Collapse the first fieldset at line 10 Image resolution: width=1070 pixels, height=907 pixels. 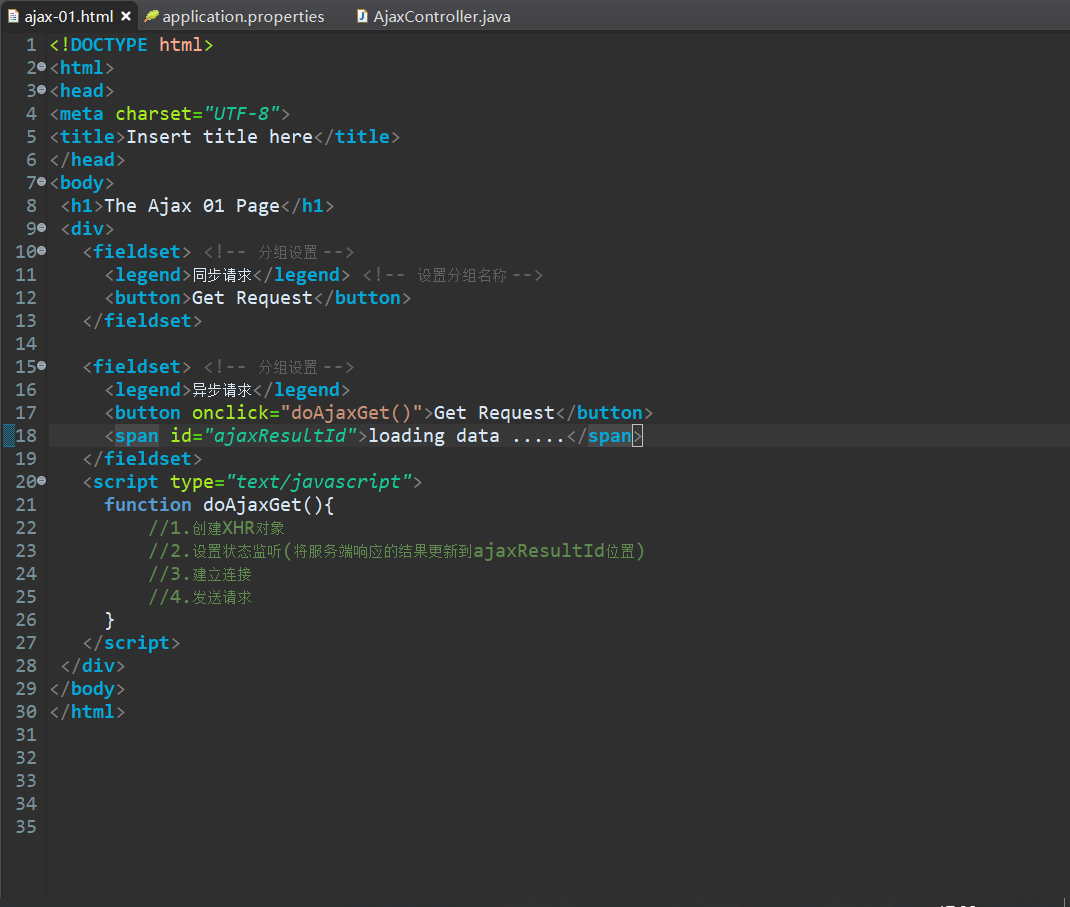[42, 250]
